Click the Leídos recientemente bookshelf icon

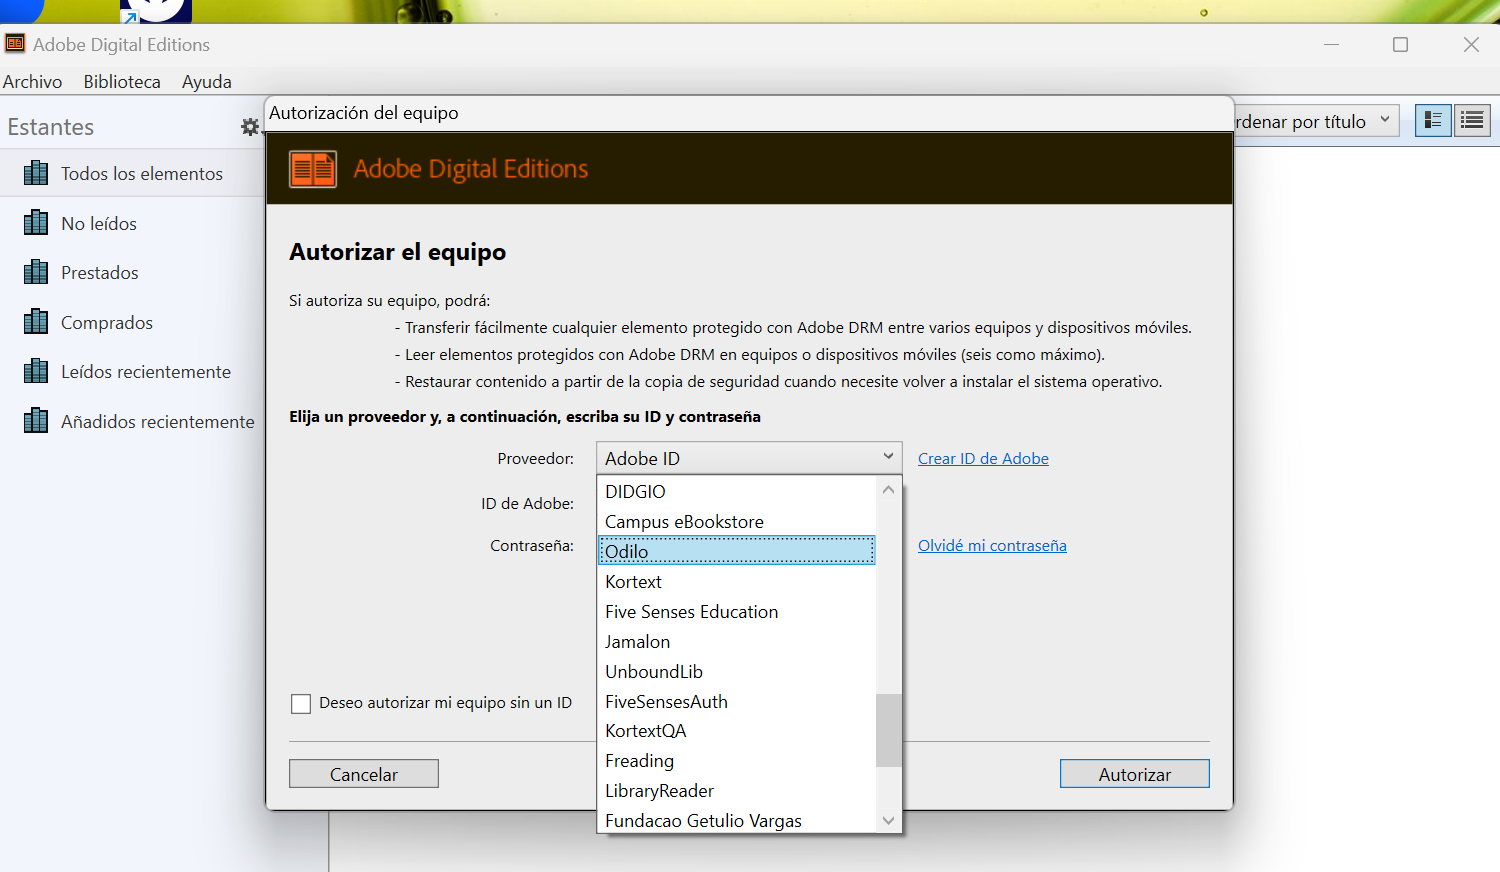(x=36, y=371)
